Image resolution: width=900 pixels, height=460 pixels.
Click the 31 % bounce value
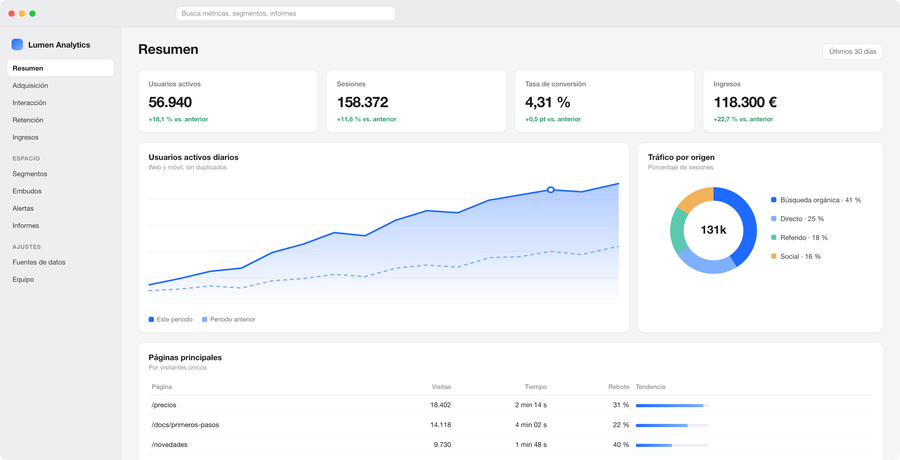[620, 405]
